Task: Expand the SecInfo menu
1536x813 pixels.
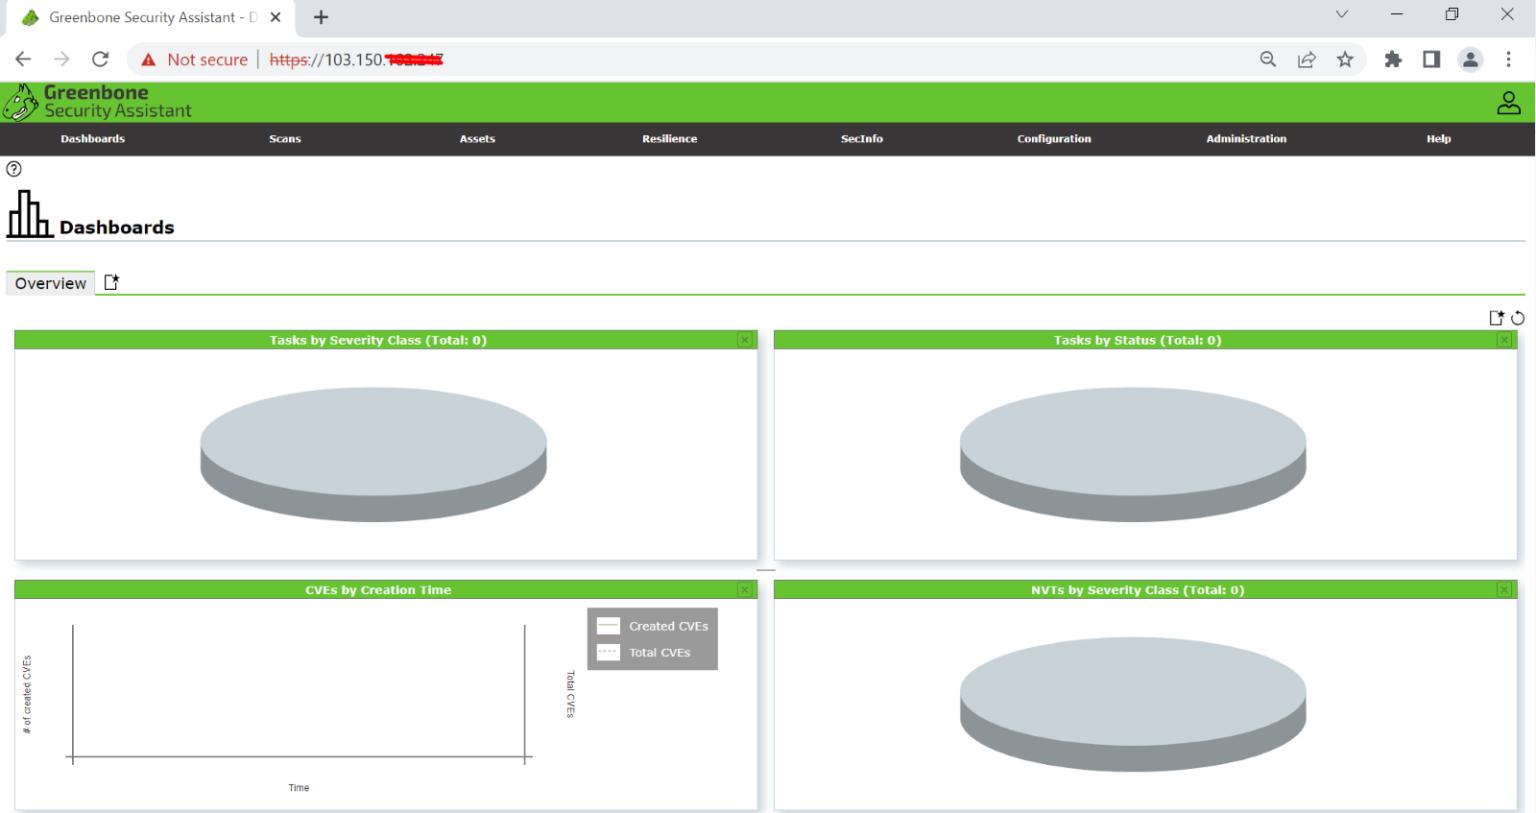Action: 862,139
